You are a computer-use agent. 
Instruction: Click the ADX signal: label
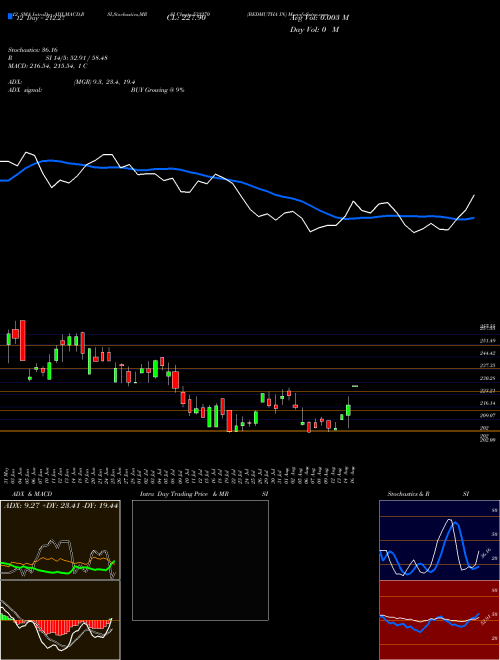25,90
